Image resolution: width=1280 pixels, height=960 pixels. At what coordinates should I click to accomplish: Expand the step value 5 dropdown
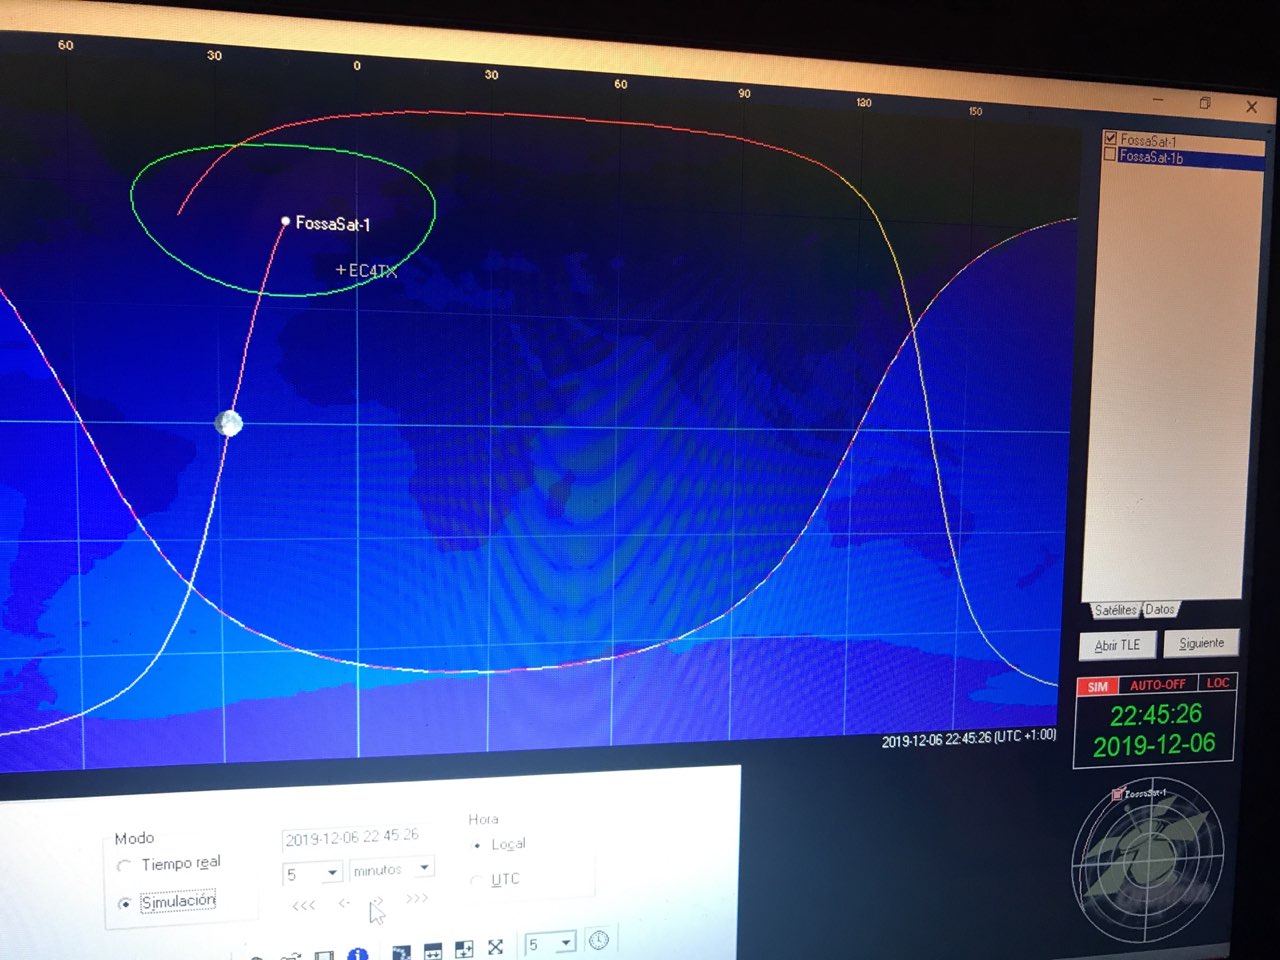332,873
